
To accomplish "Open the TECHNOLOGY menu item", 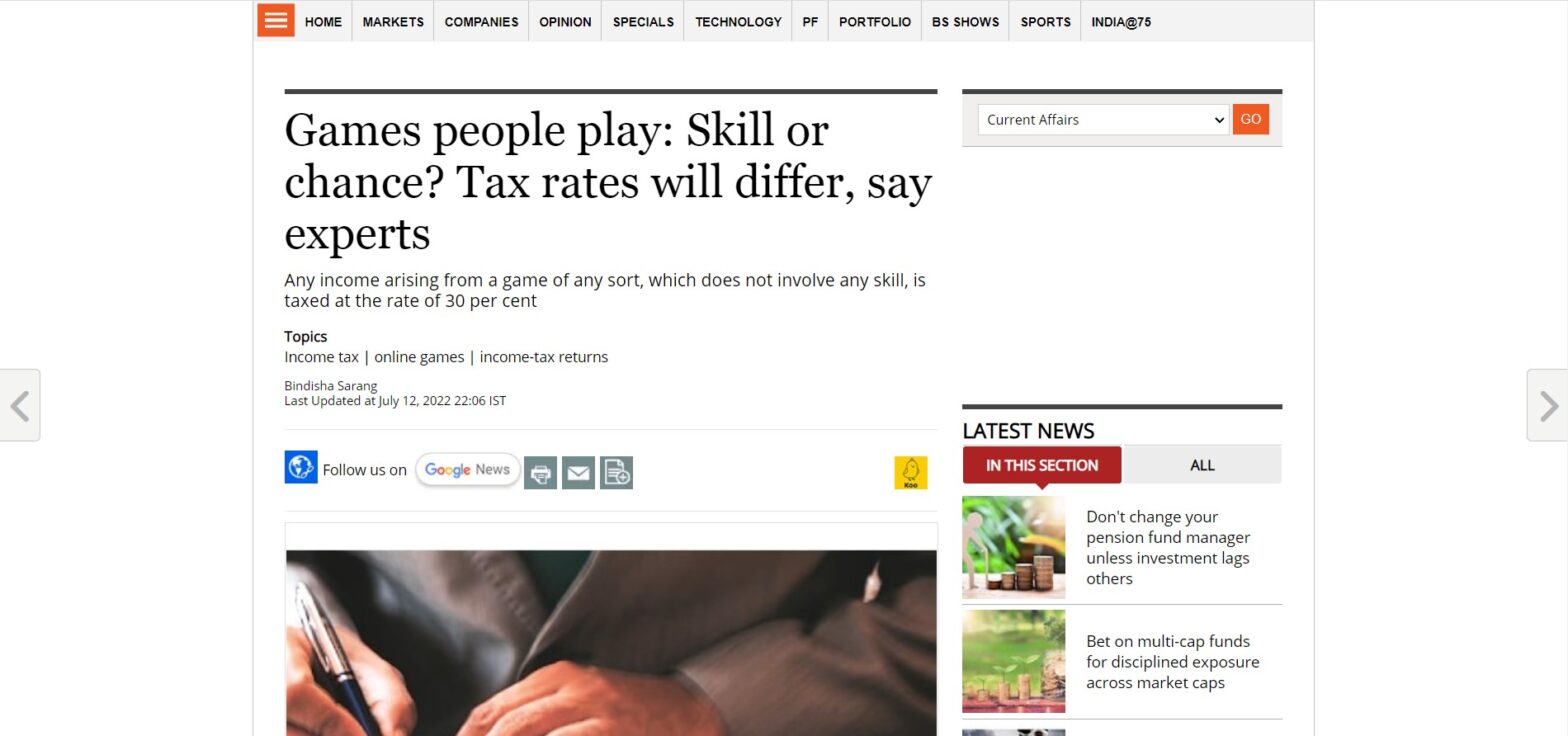I will point(738,22).
